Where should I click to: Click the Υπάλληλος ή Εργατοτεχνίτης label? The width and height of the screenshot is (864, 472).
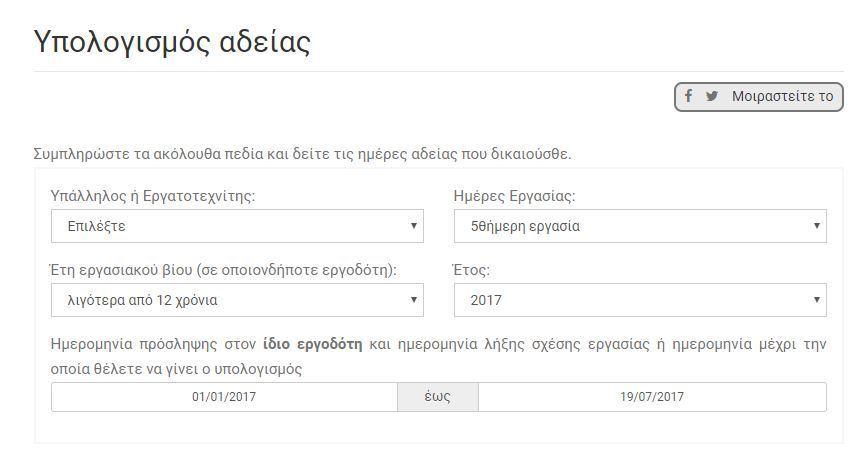coord(153,196)
